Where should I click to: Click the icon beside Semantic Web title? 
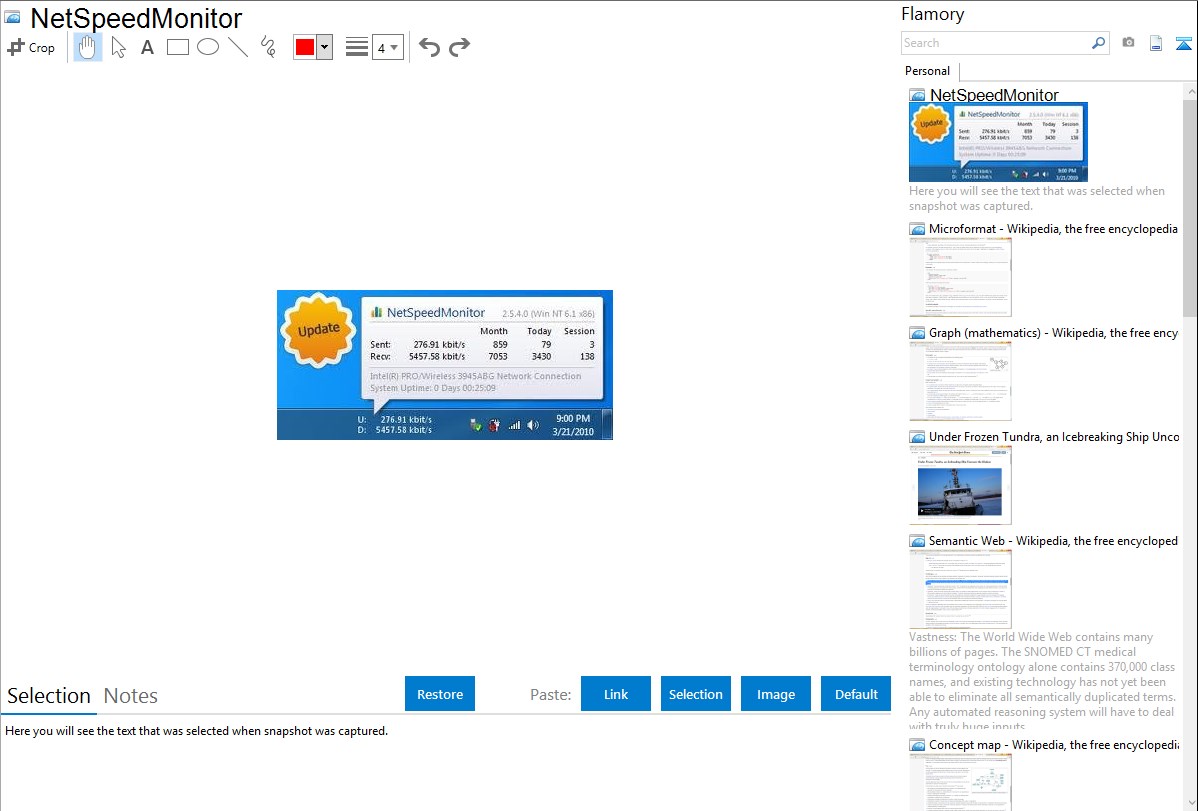pos(917,540)
